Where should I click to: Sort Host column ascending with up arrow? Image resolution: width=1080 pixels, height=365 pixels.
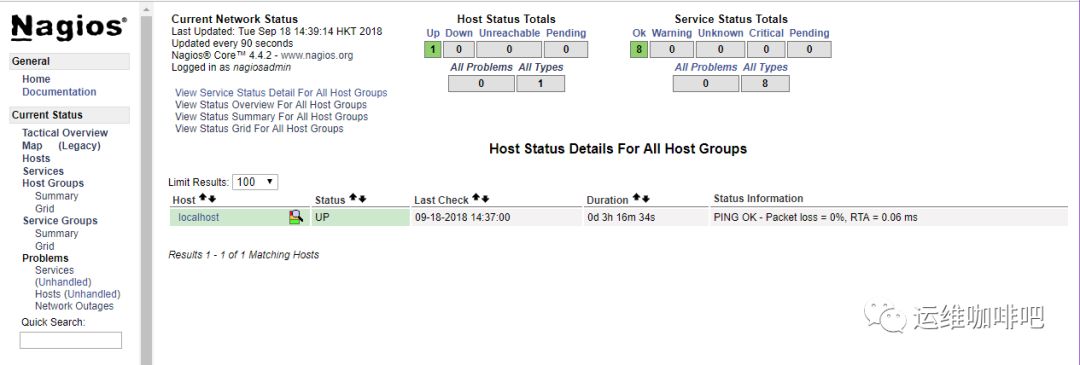(x=203, y=198)
